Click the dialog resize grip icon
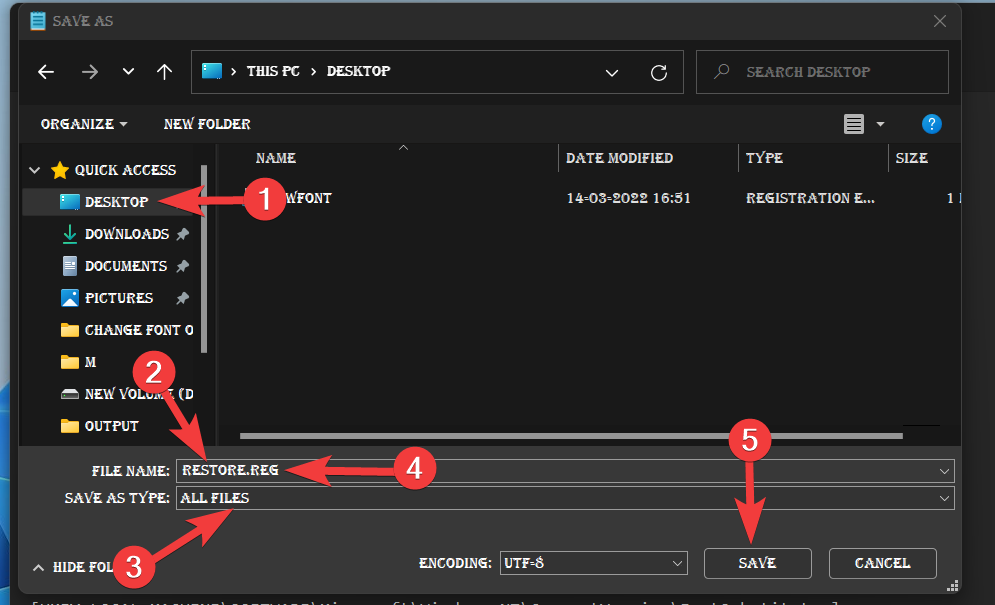This screenshot has height=605, width=995. 952,586
